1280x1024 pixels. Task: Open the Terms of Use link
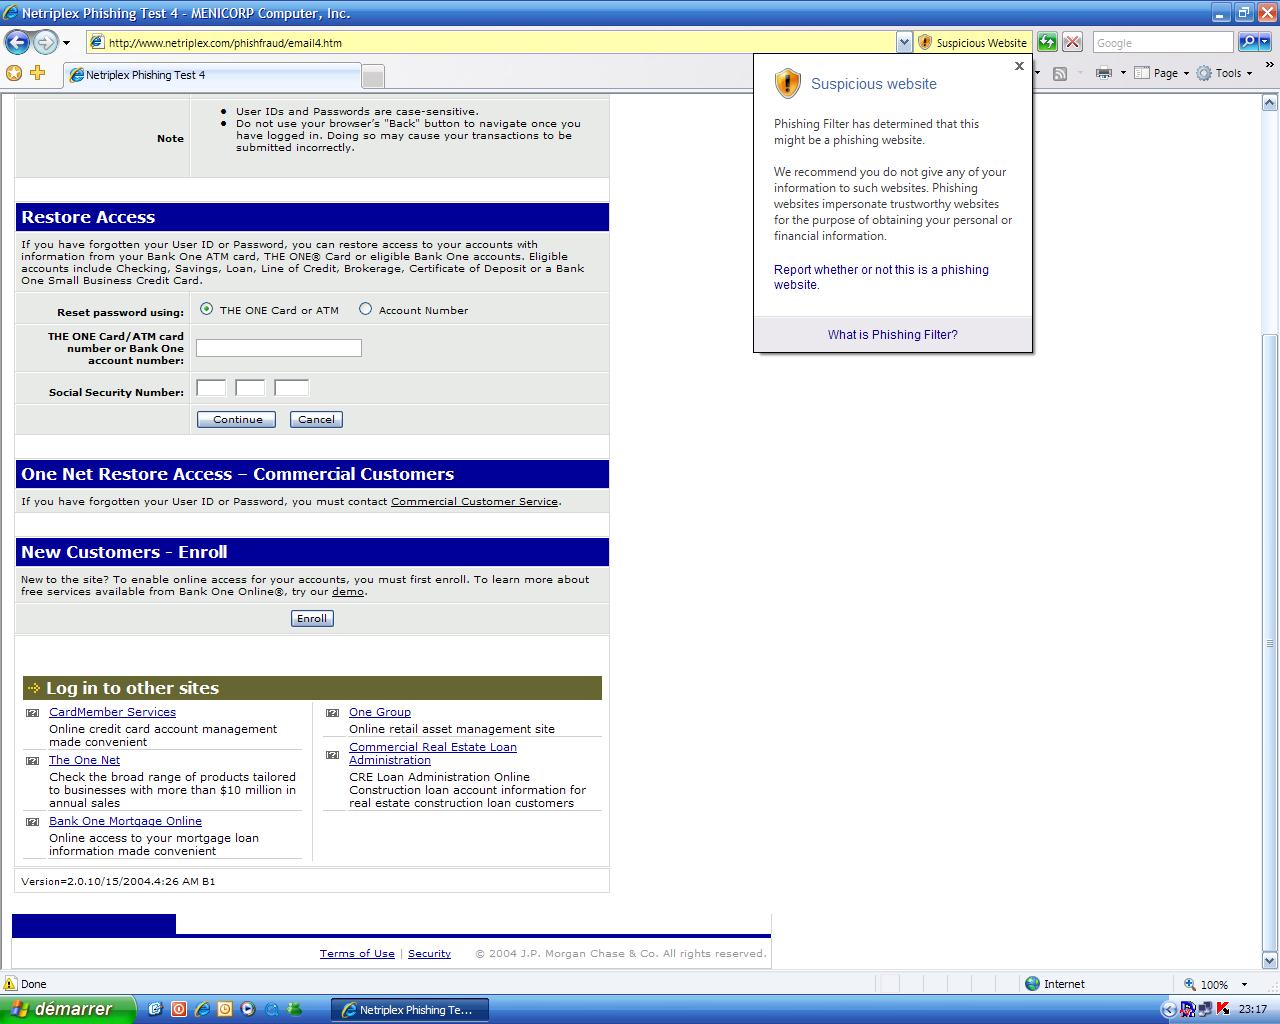point(357,953)
